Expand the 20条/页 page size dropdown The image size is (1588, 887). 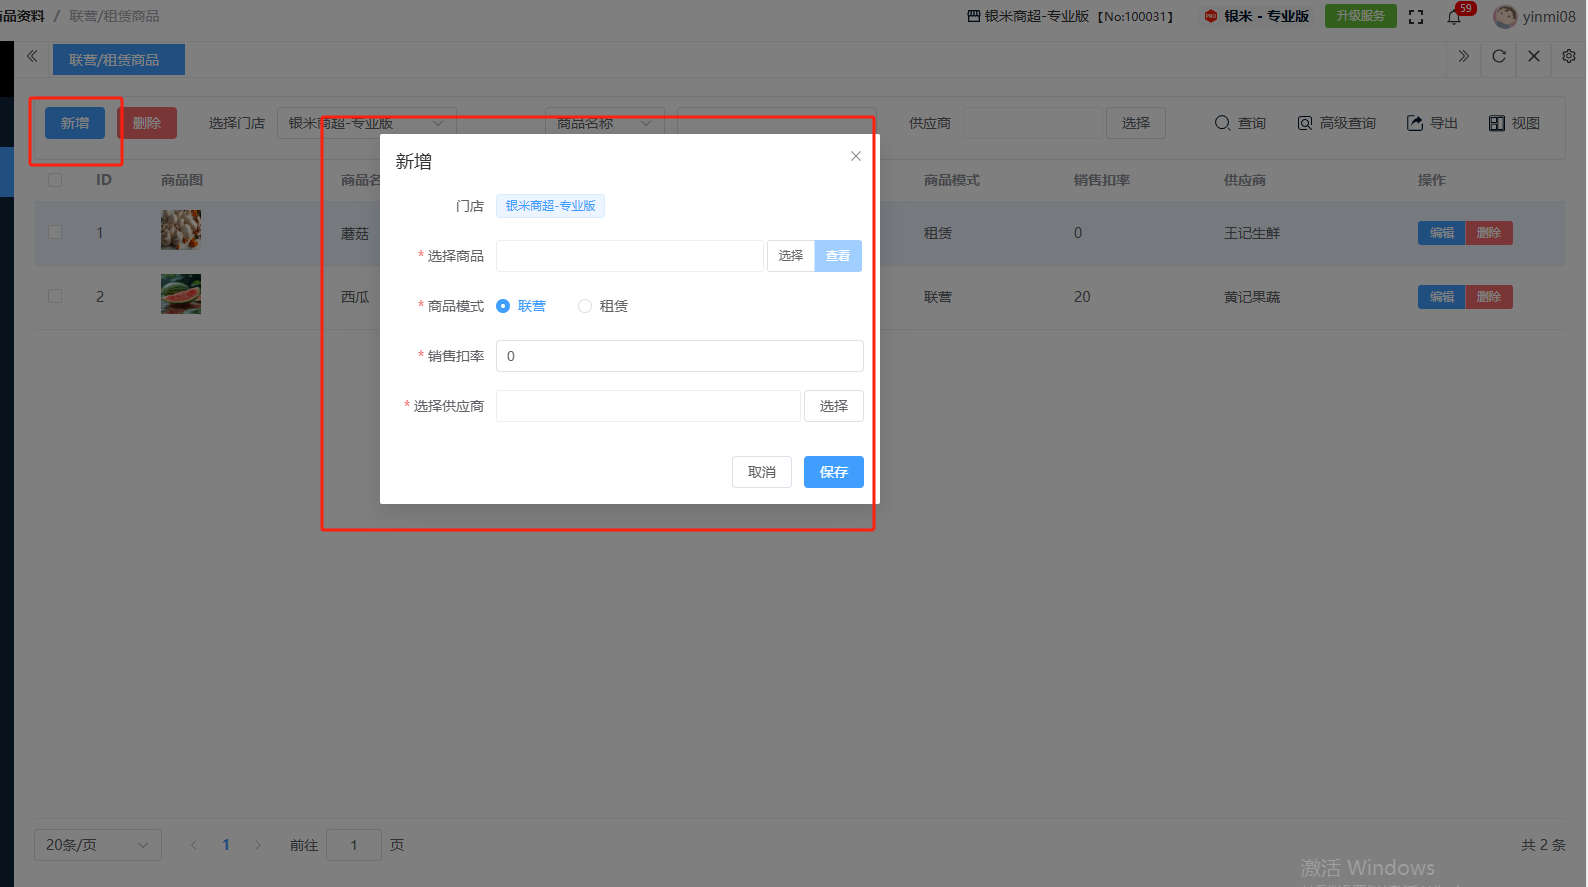97,845
